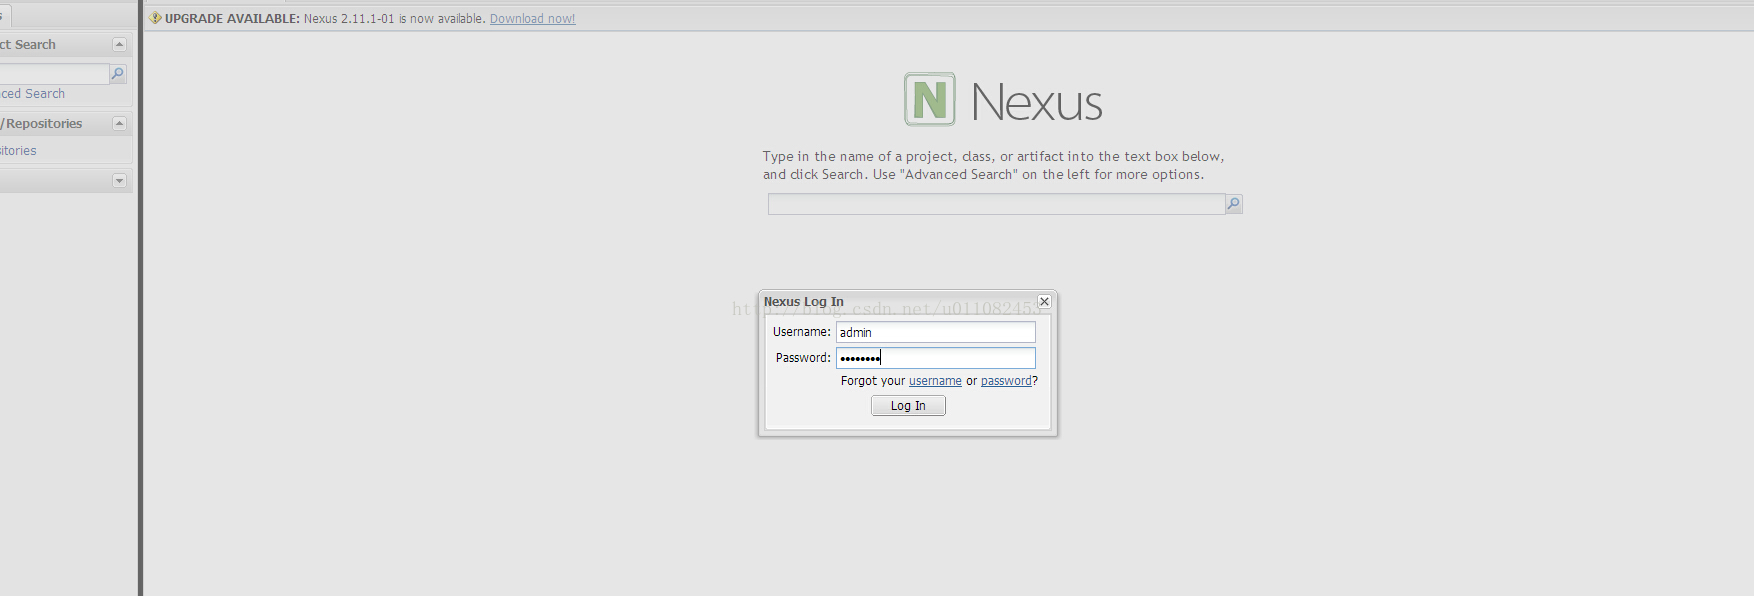
Task: Click the UPGRADE AVAILABLE notice text
Action: pos(232,19)
